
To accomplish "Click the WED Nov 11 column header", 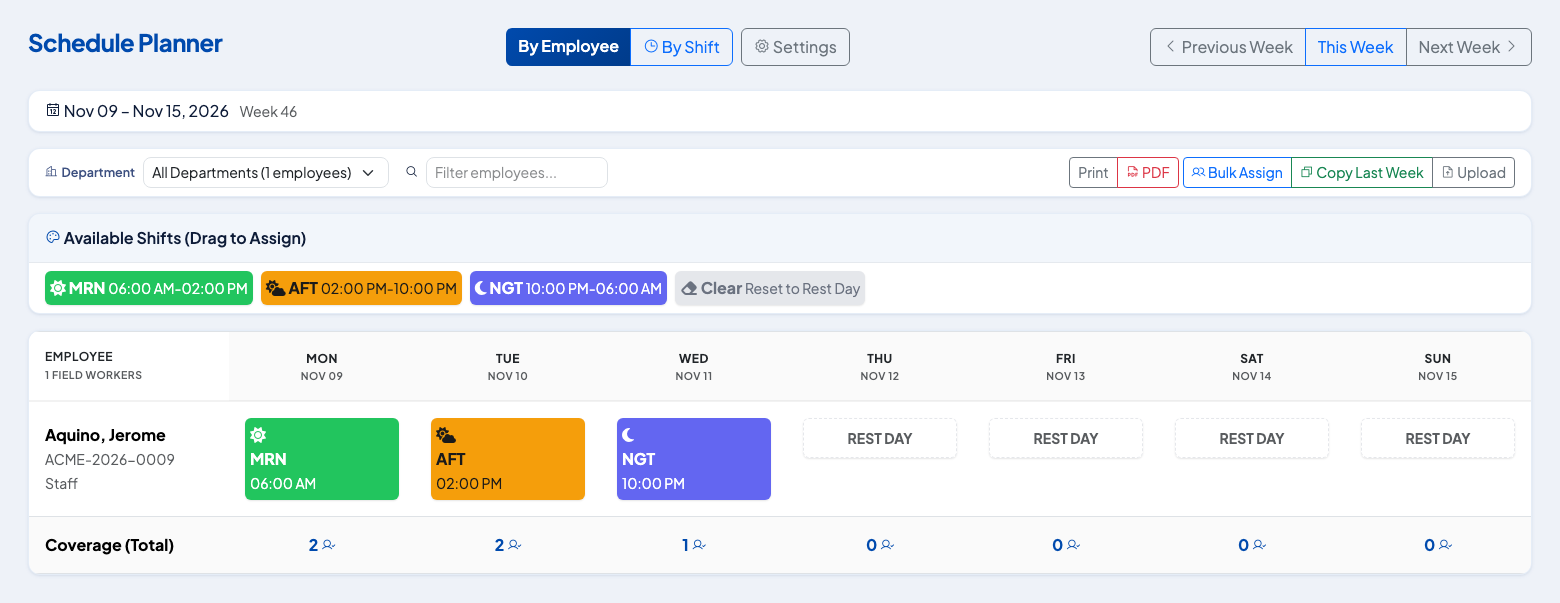I will pos(694,367).
